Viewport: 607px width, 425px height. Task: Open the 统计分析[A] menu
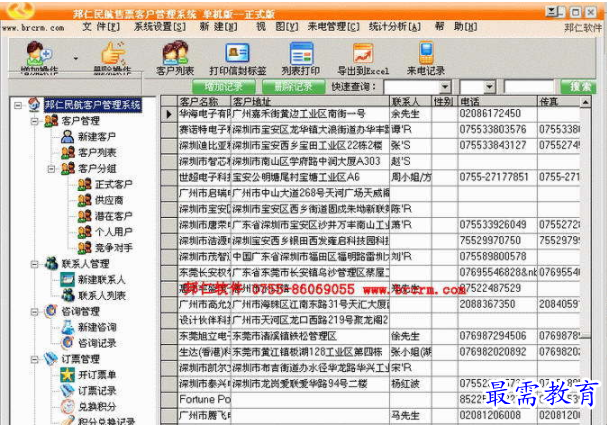[x=394, y=27]
